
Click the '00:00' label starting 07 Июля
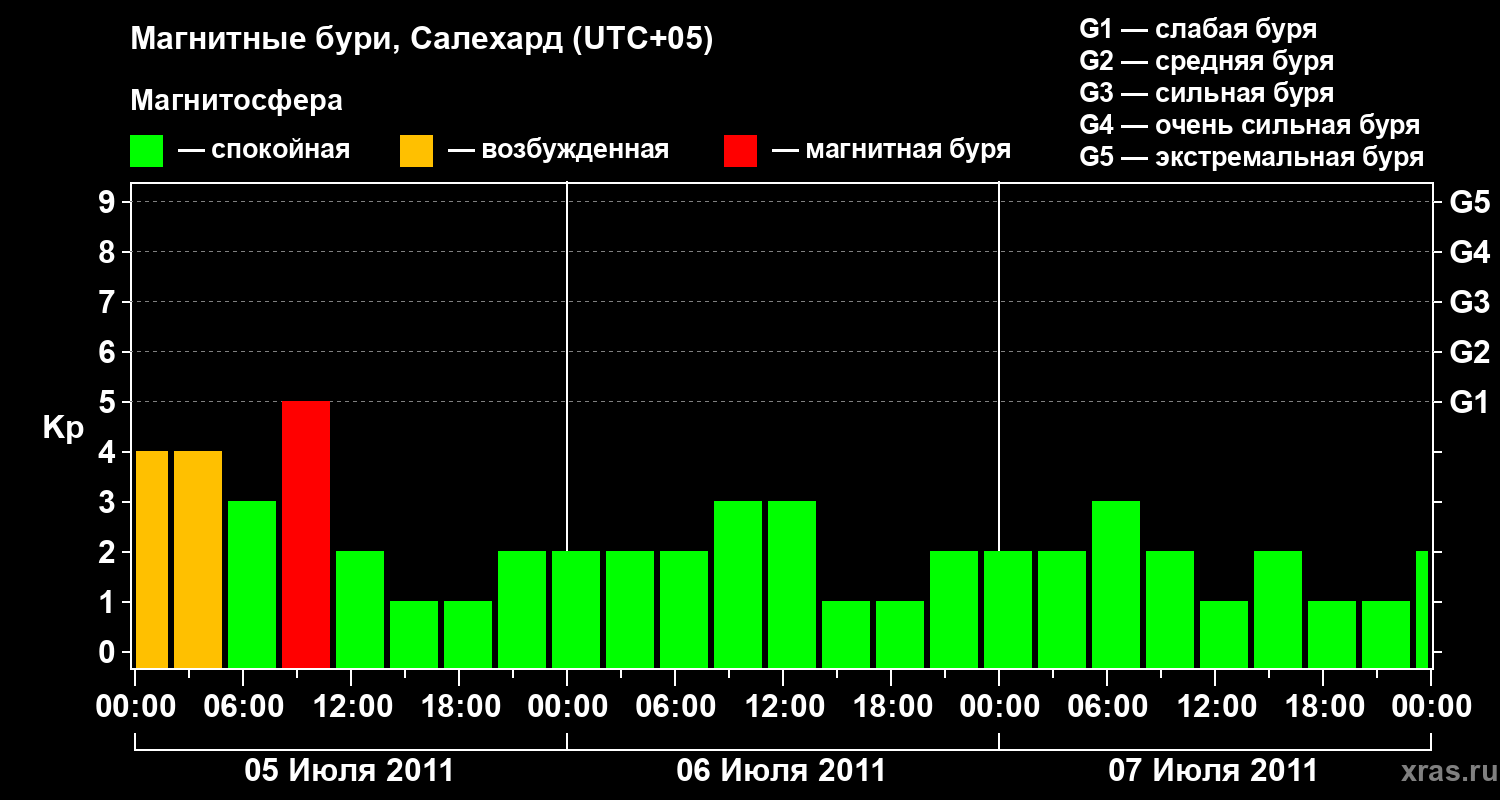[999, 707]
